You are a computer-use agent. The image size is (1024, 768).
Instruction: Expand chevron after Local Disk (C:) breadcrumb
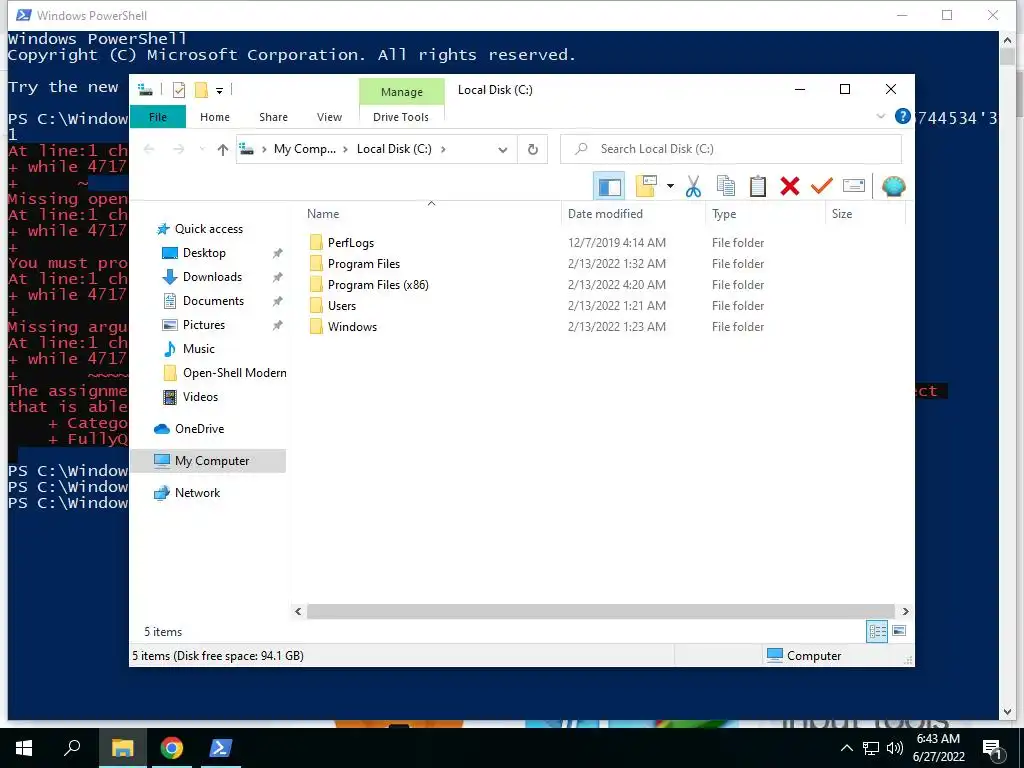pyautogui.click(x=443, y=150)
